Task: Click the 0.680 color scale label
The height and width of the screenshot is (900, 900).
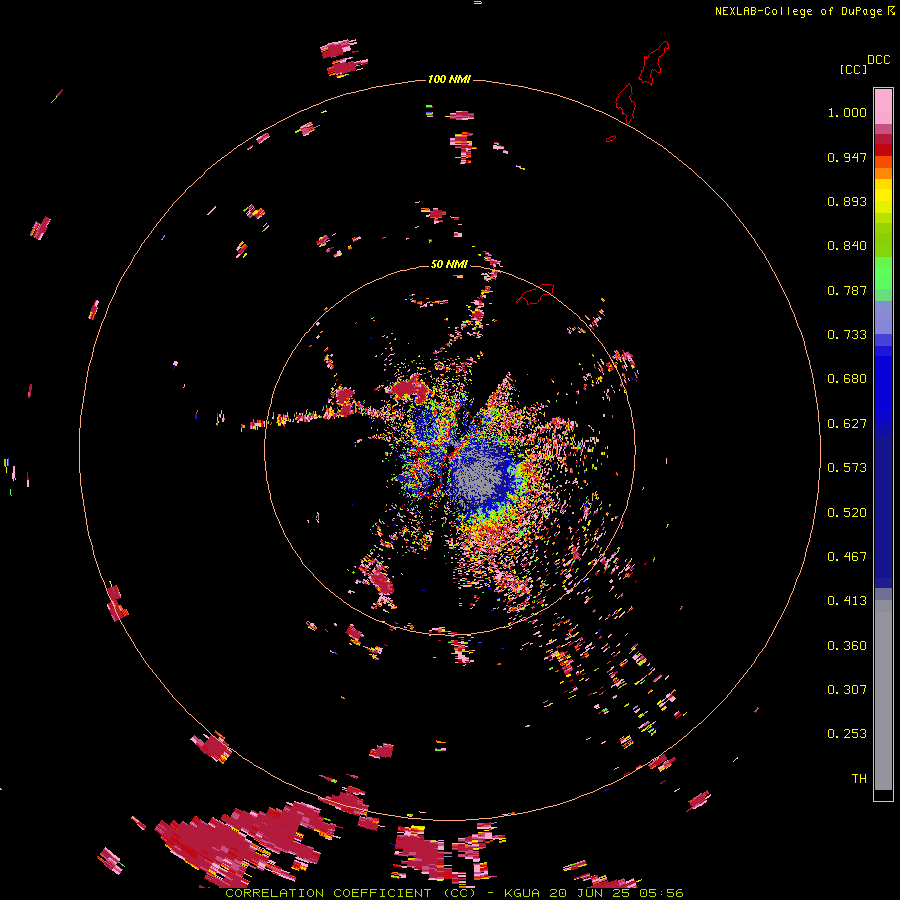Action: point(847,379)
